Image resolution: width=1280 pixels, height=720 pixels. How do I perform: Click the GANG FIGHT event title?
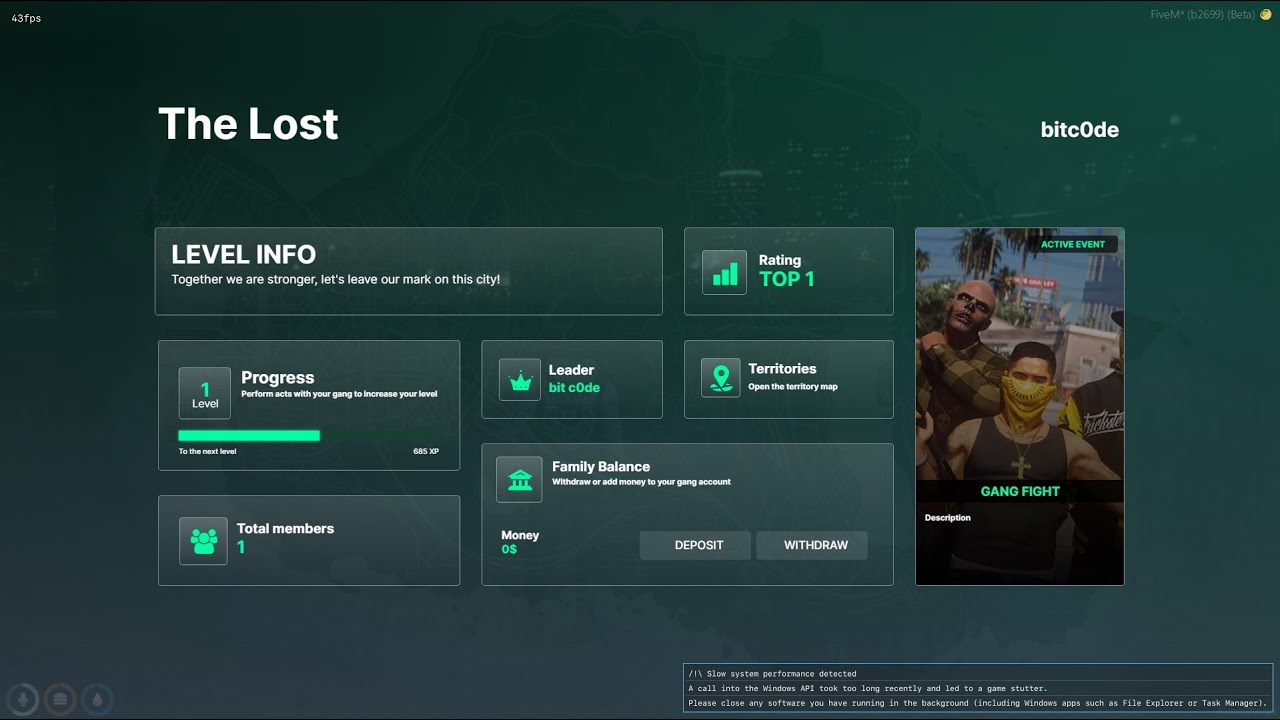pyautogui.click(x=1019, y=491)
